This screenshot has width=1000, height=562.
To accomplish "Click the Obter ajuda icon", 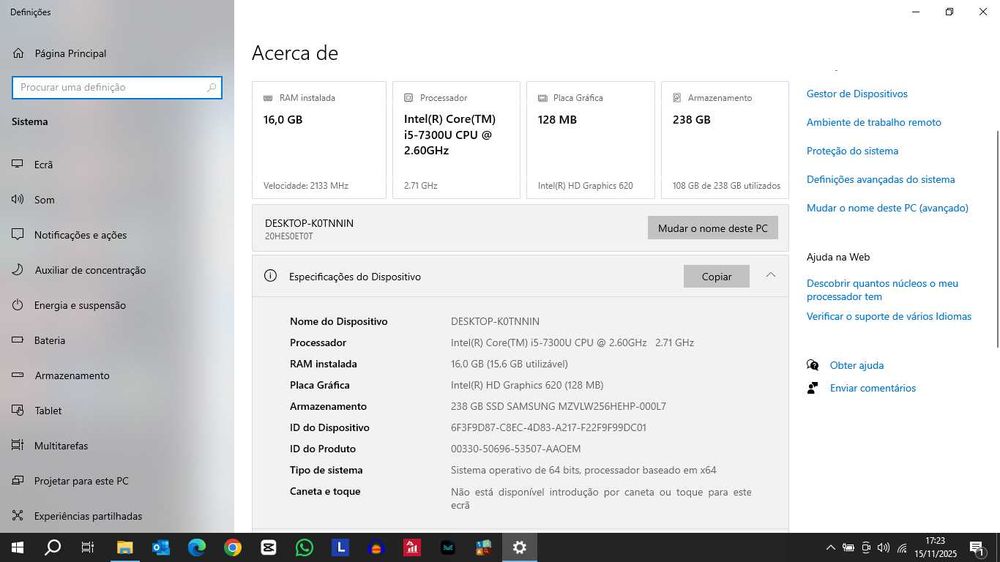I will click(812, 365).
